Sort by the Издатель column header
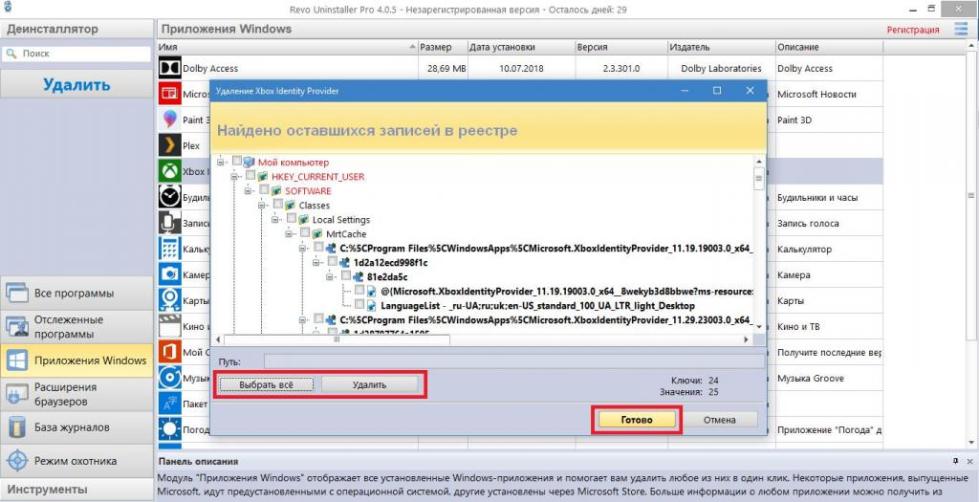979x502 pixels. (721, 47)
